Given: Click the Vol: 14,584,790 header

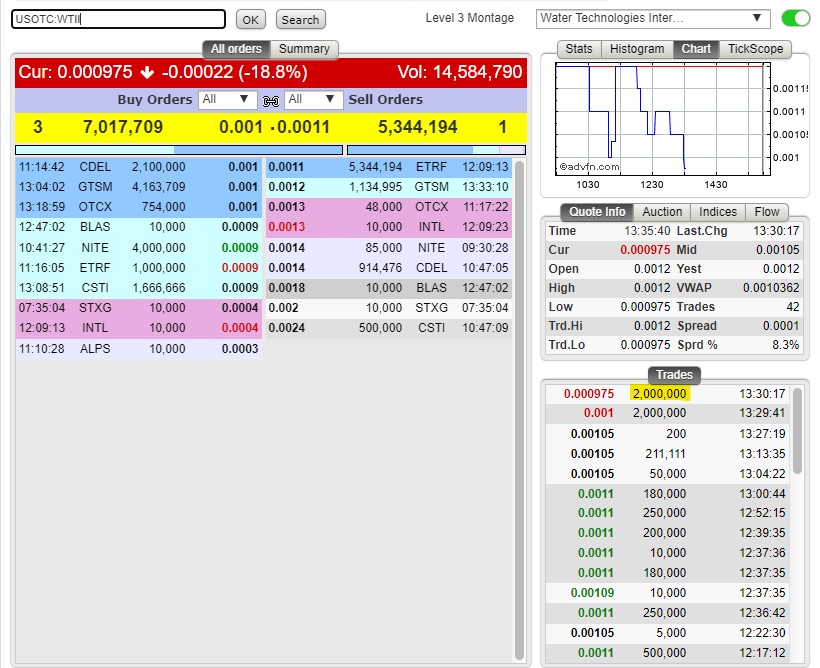Looking at the screenshot, I should (460, 72).
